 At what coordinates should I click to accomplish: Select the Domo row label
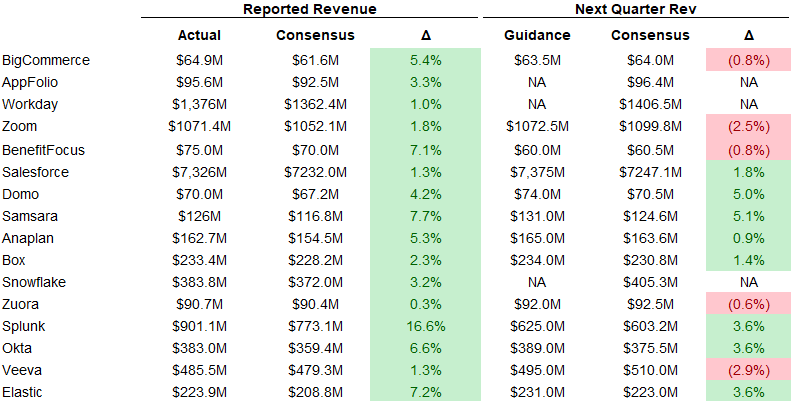[20, 194]
